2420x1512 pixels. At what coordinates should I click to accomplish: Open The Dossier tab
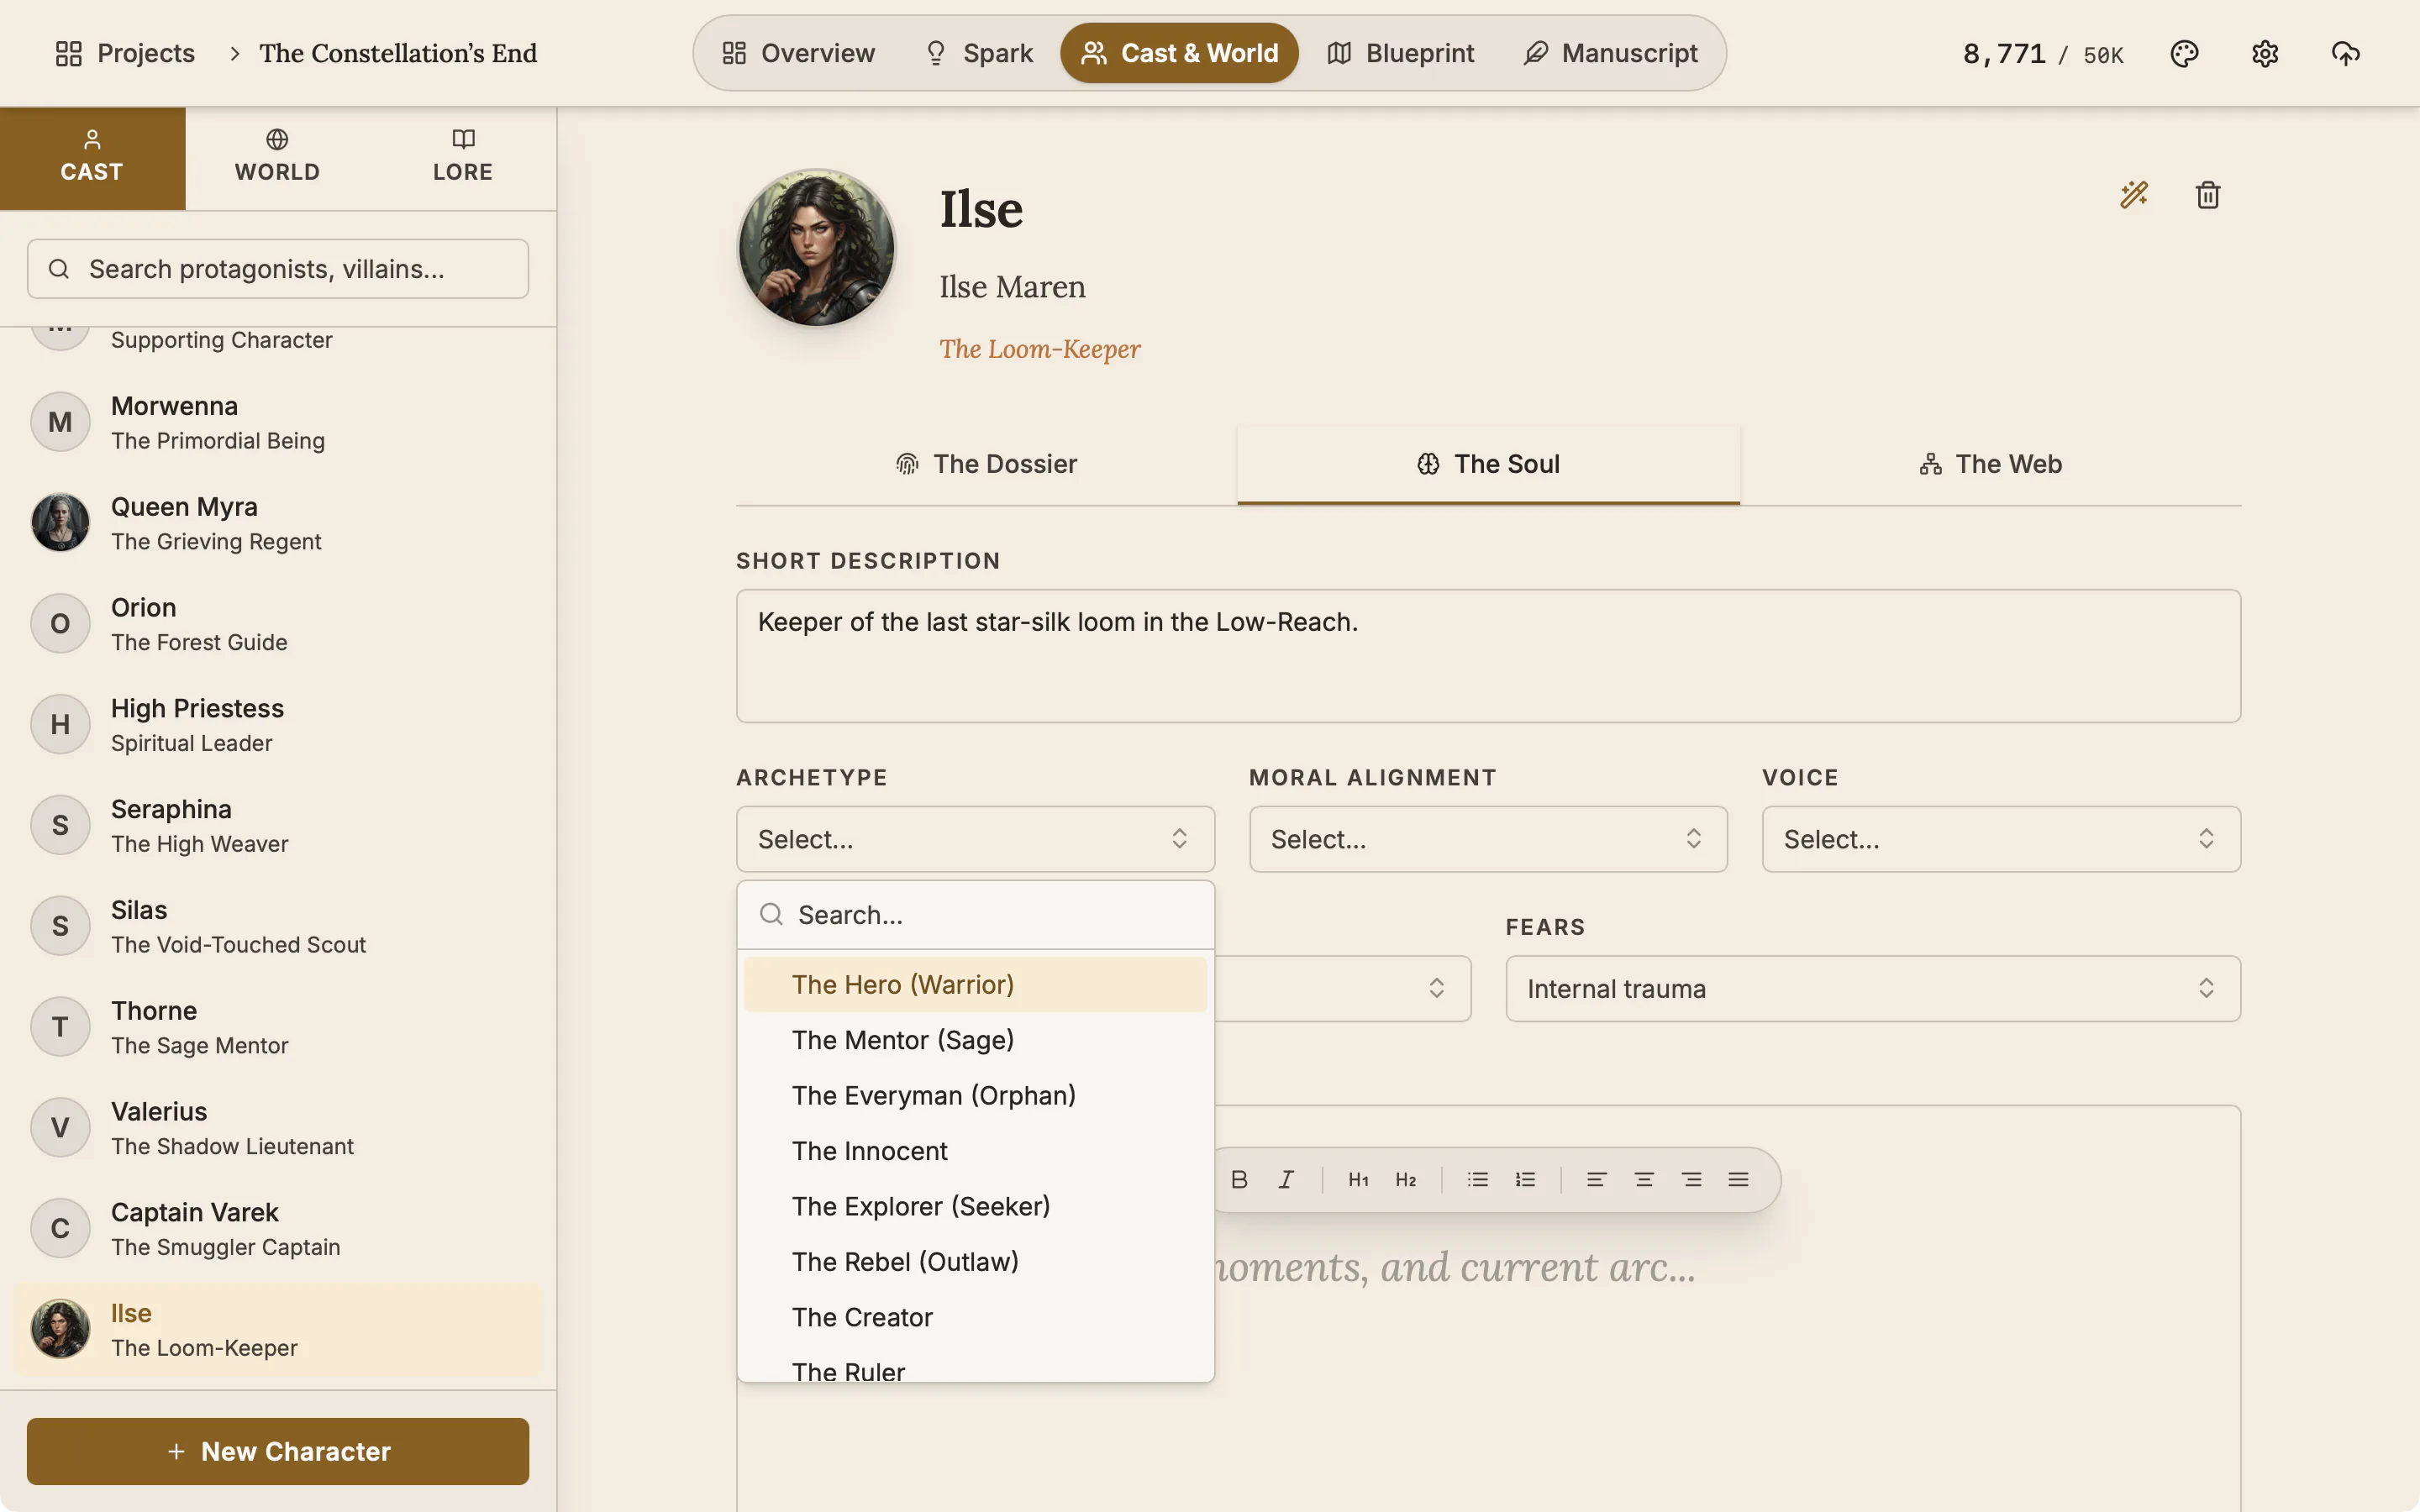(986, 464)
